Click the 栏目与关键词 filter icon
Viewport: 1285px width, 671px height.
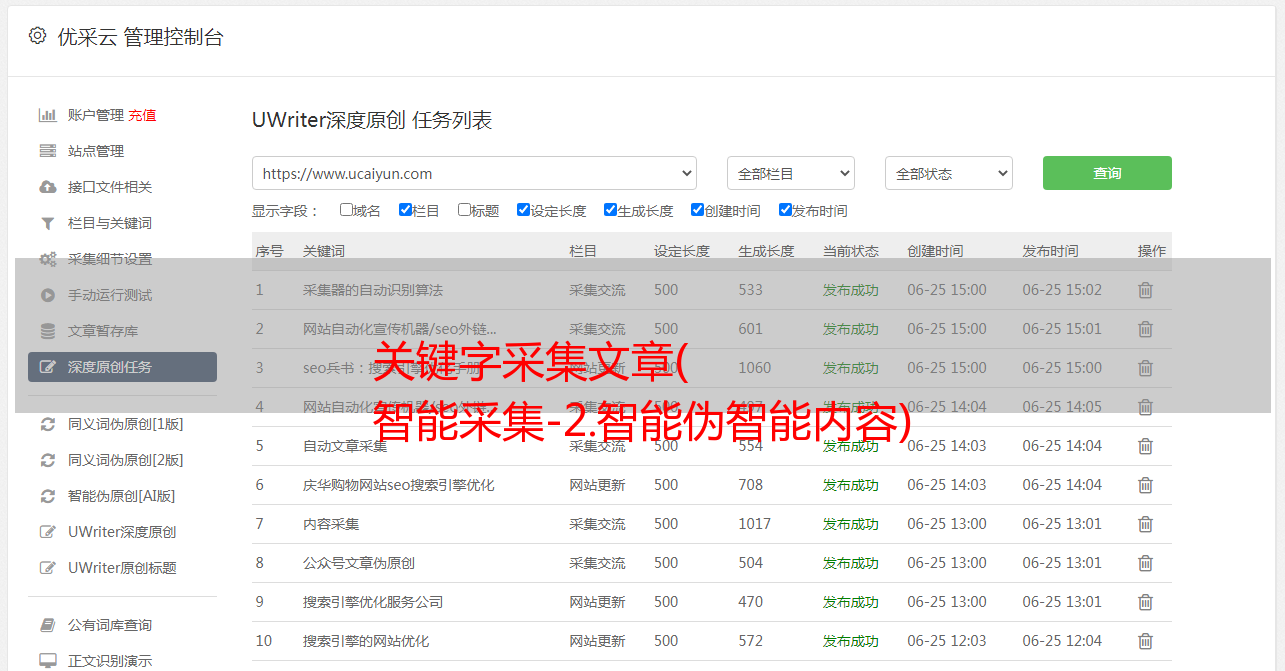tap(47, 223)
